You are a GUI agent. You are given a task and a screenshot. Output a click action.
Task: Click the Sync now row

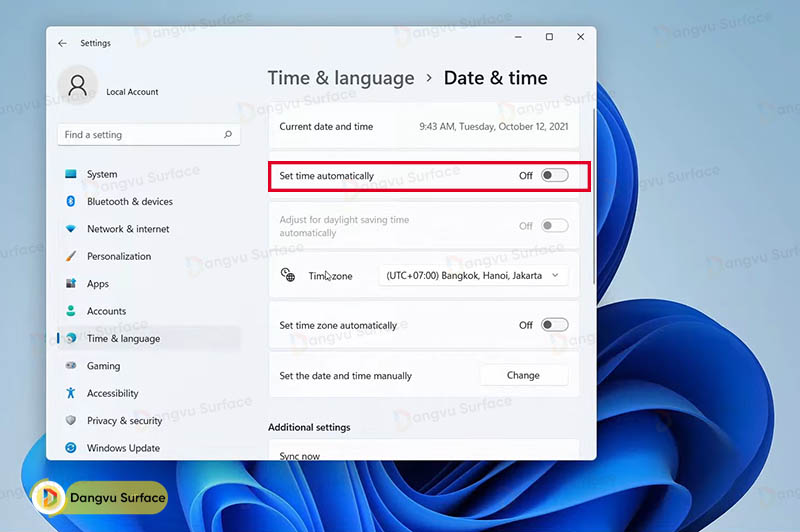coord(424,451)
